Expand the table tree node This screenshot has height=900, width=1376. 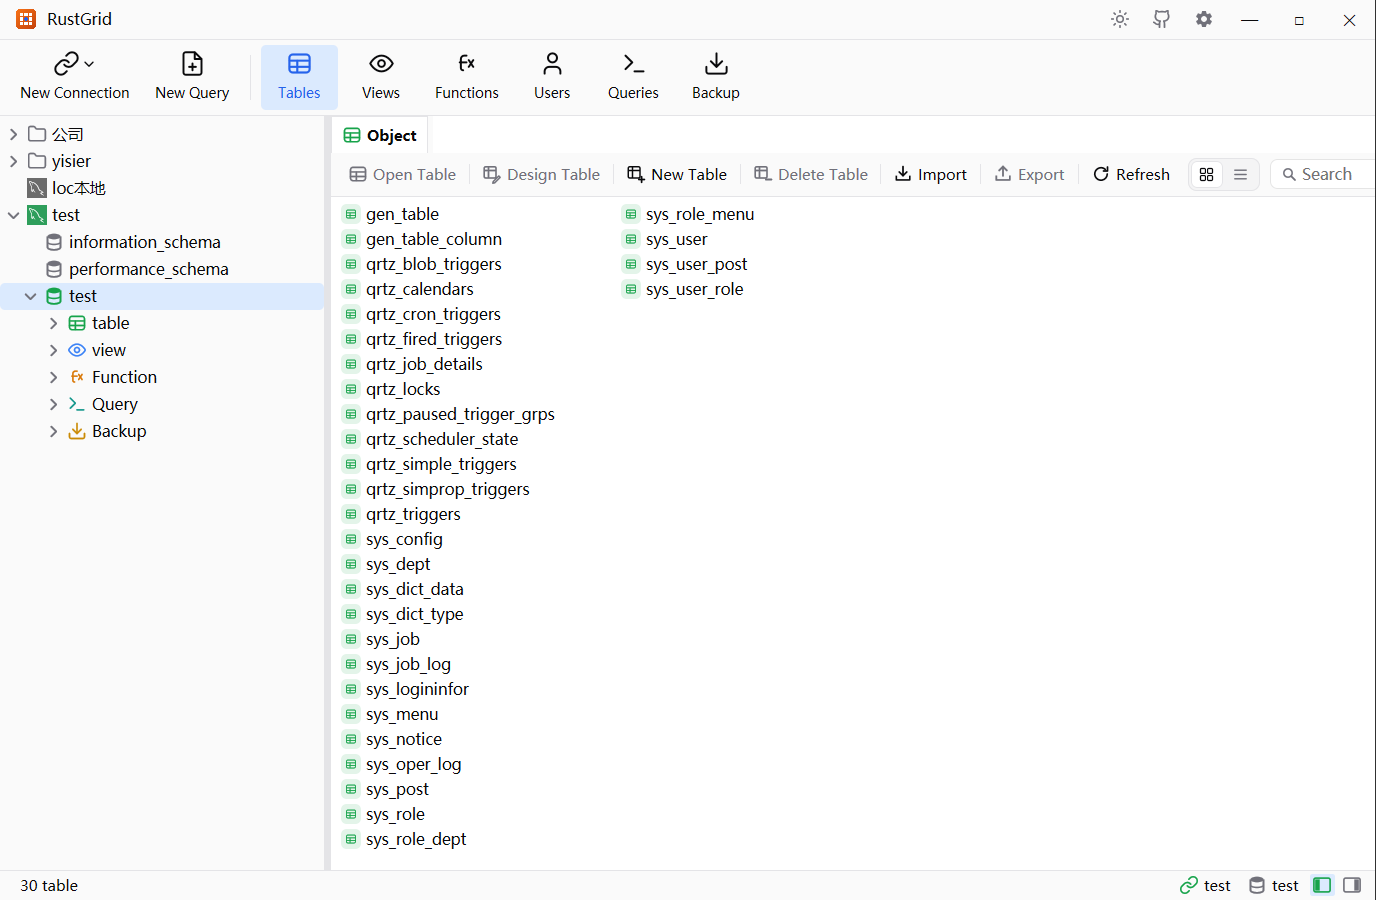tap(54, 323)
